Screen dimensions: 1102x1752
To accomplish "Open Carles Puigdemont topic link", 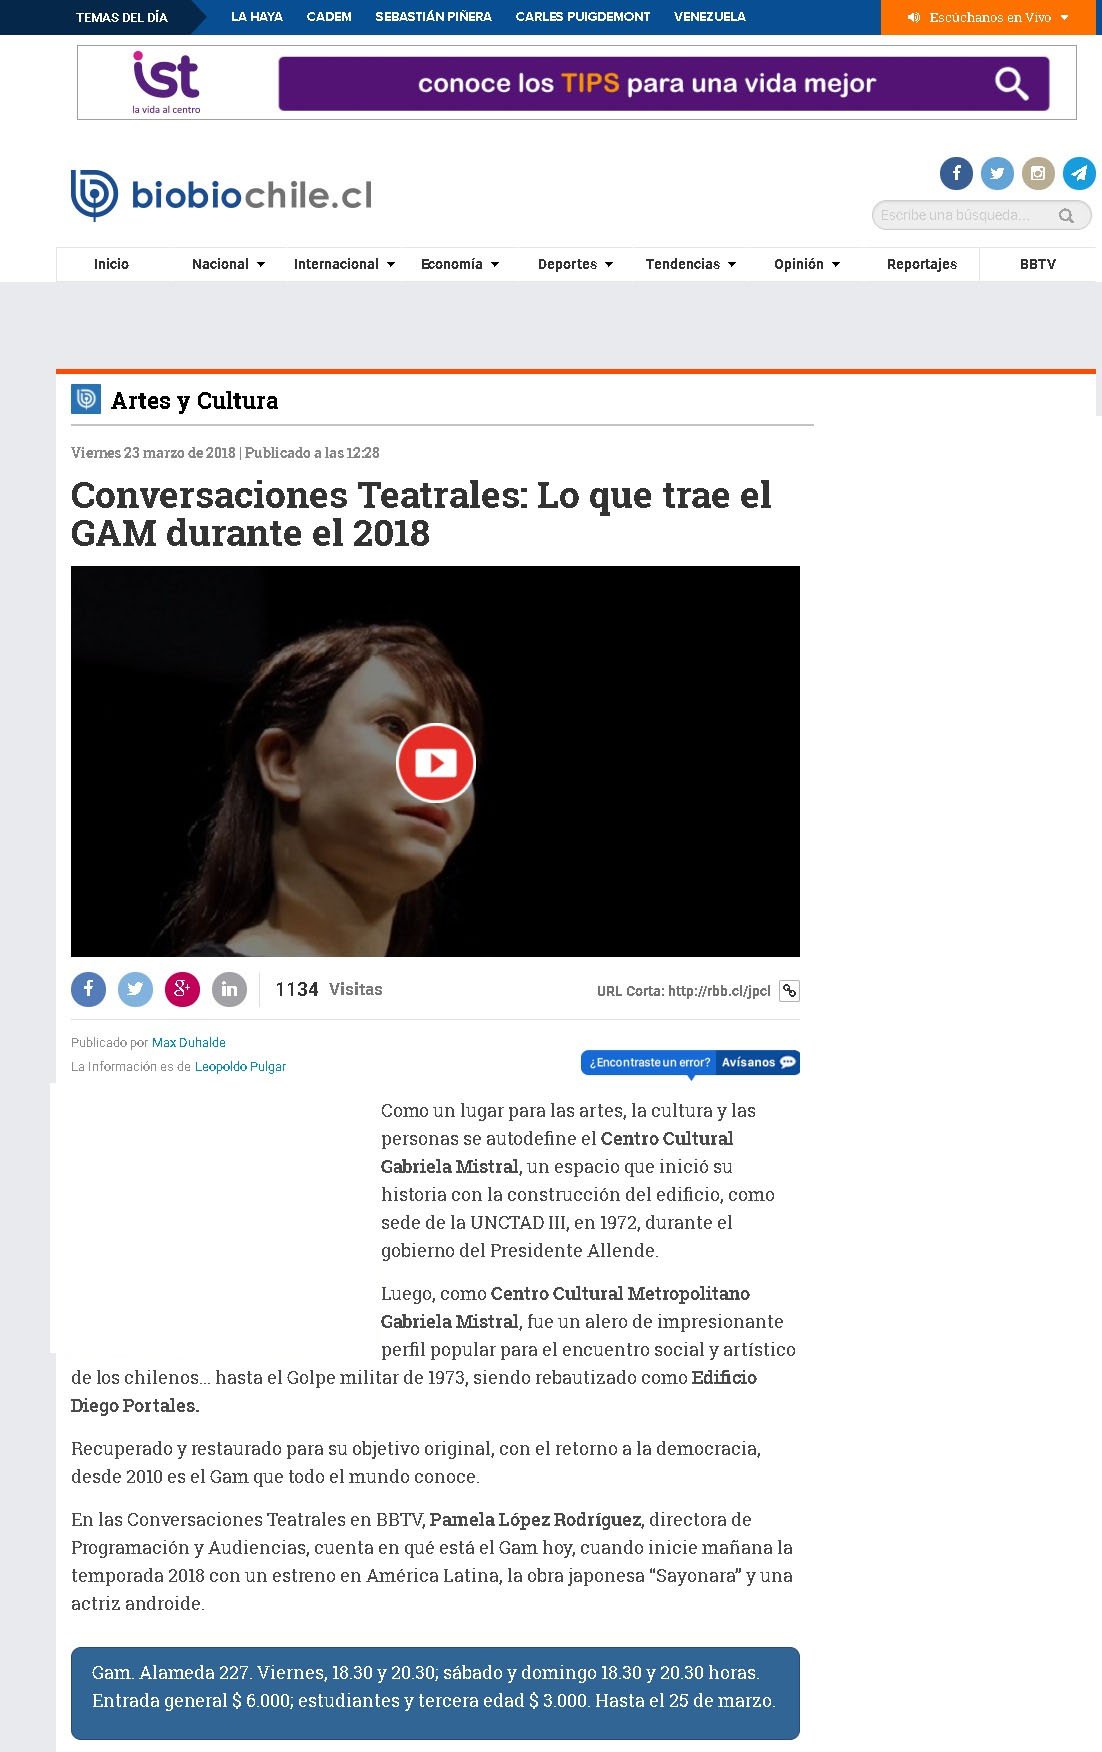I will [583, 17].
